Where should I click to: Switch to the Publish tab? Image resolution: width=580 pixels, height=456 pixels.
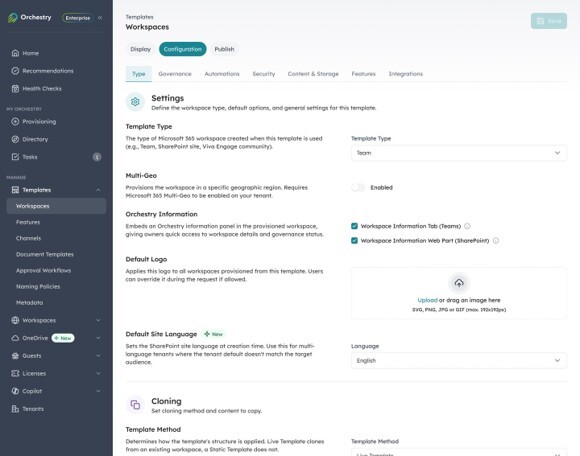pyautogui.click(x=224, y=49)
